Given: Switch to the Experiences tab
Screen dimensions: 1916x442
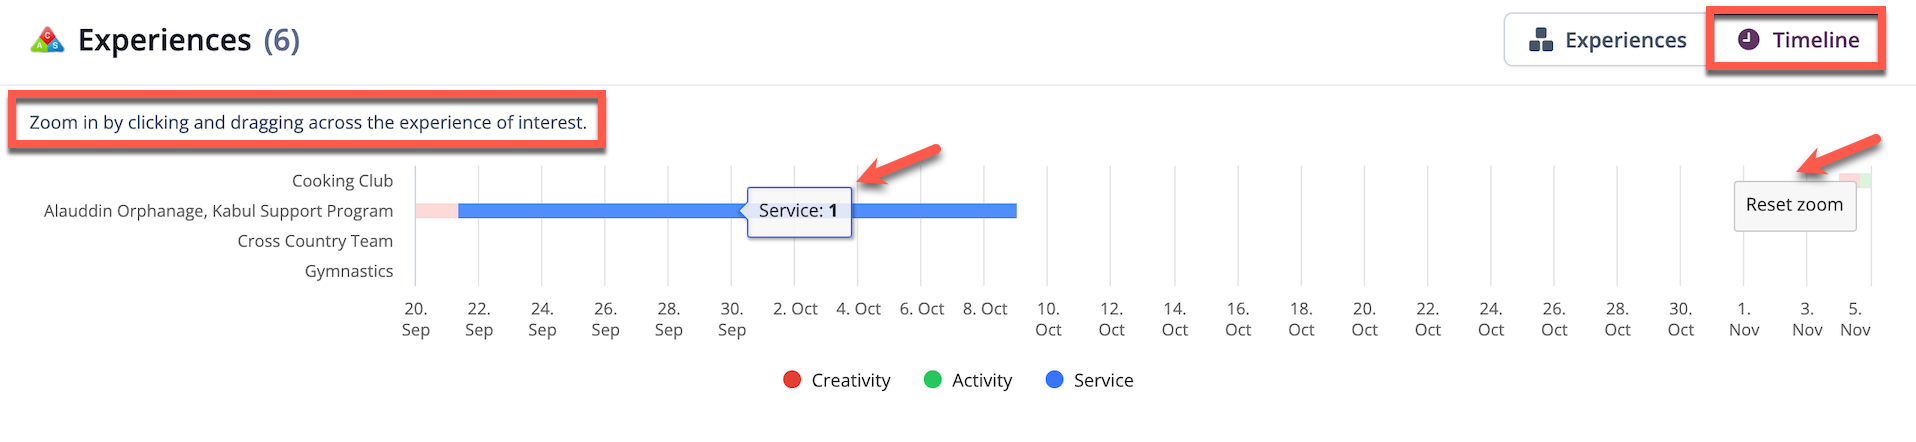Looking at the screenshot, I should [x=1607, y=40].
